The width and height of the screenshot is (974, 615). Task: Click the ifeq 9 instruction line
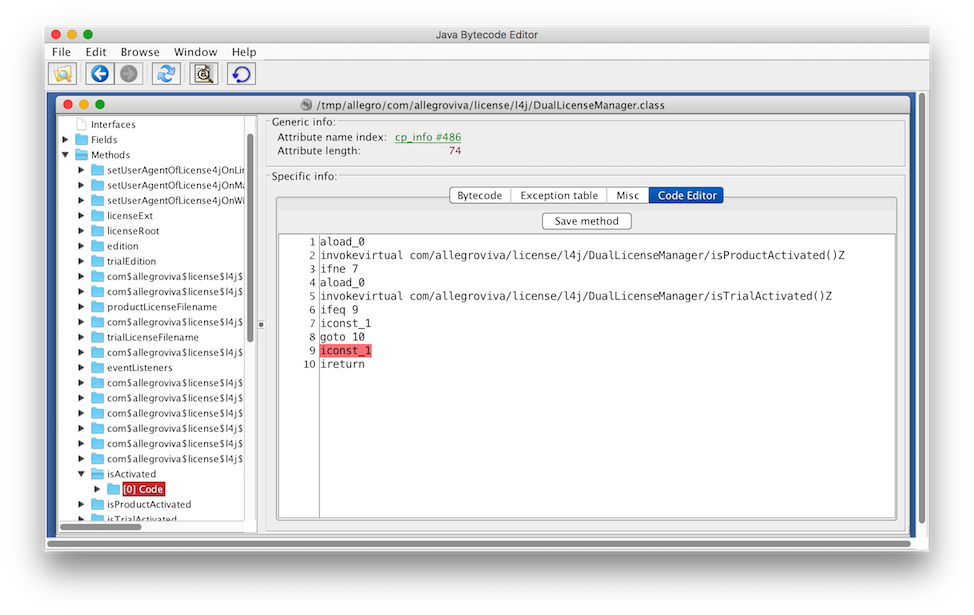pyautogui.click(x=339, y=309)
